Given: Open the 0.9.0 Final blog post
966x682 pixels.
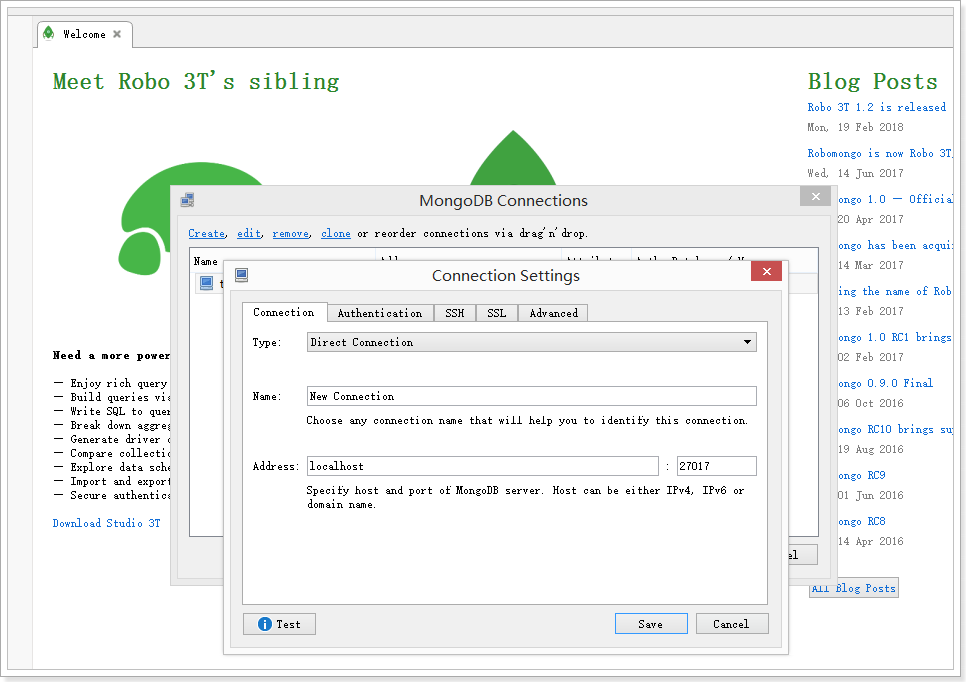Looking at the screenshot, I should click(886, 383).
